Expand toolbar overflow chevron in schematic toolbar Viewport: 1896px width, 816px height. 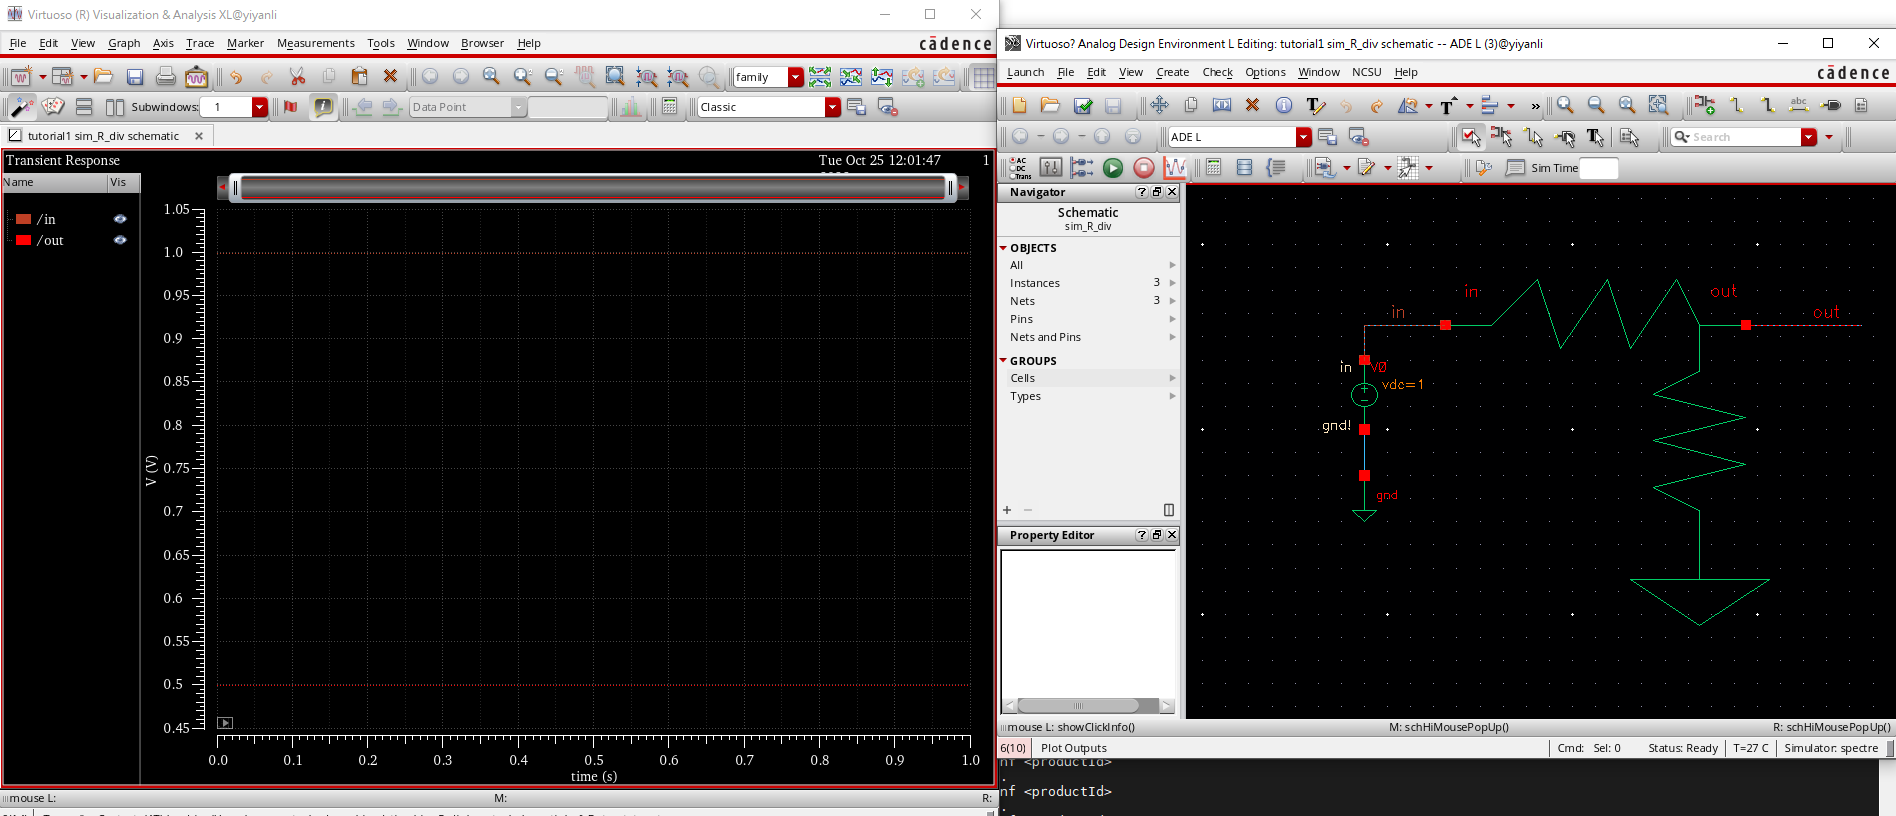(x=1536, y=105)
